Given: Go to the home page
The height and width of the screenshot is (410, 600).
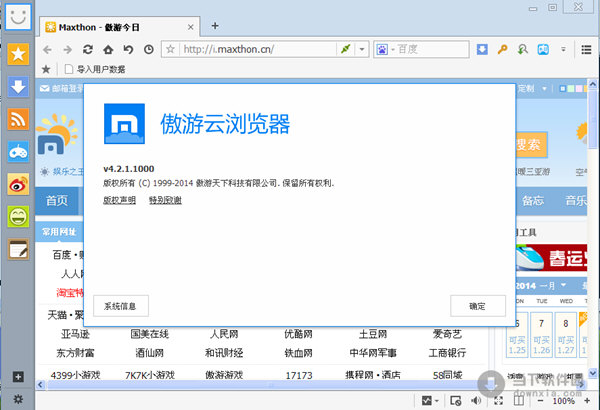Looking at the screenshot, I should [x=108, y=49].
